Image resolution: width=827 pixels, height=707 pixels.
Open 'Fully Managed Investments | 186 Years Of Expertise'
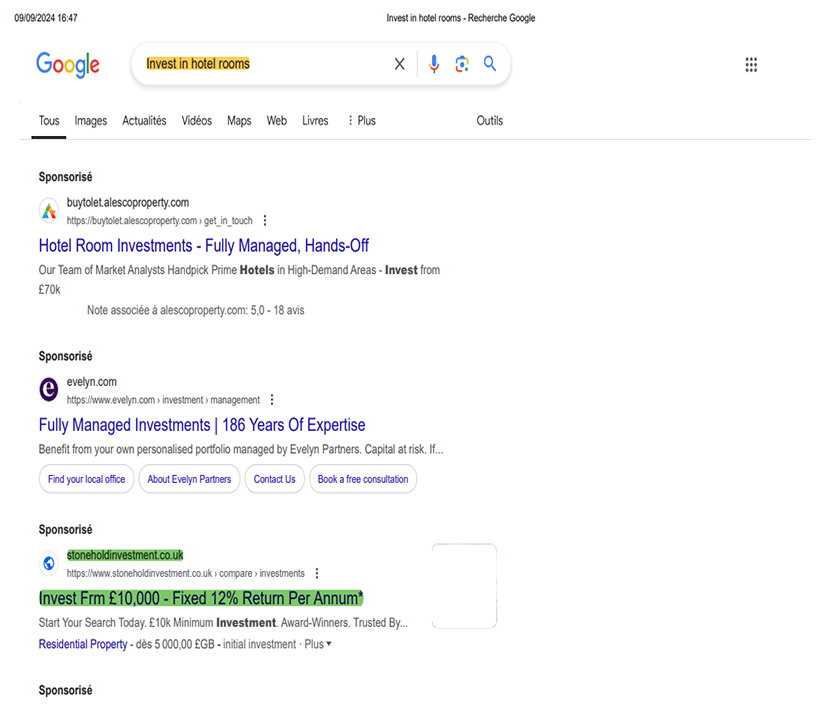pyautogui.click(x=202, y=425)
